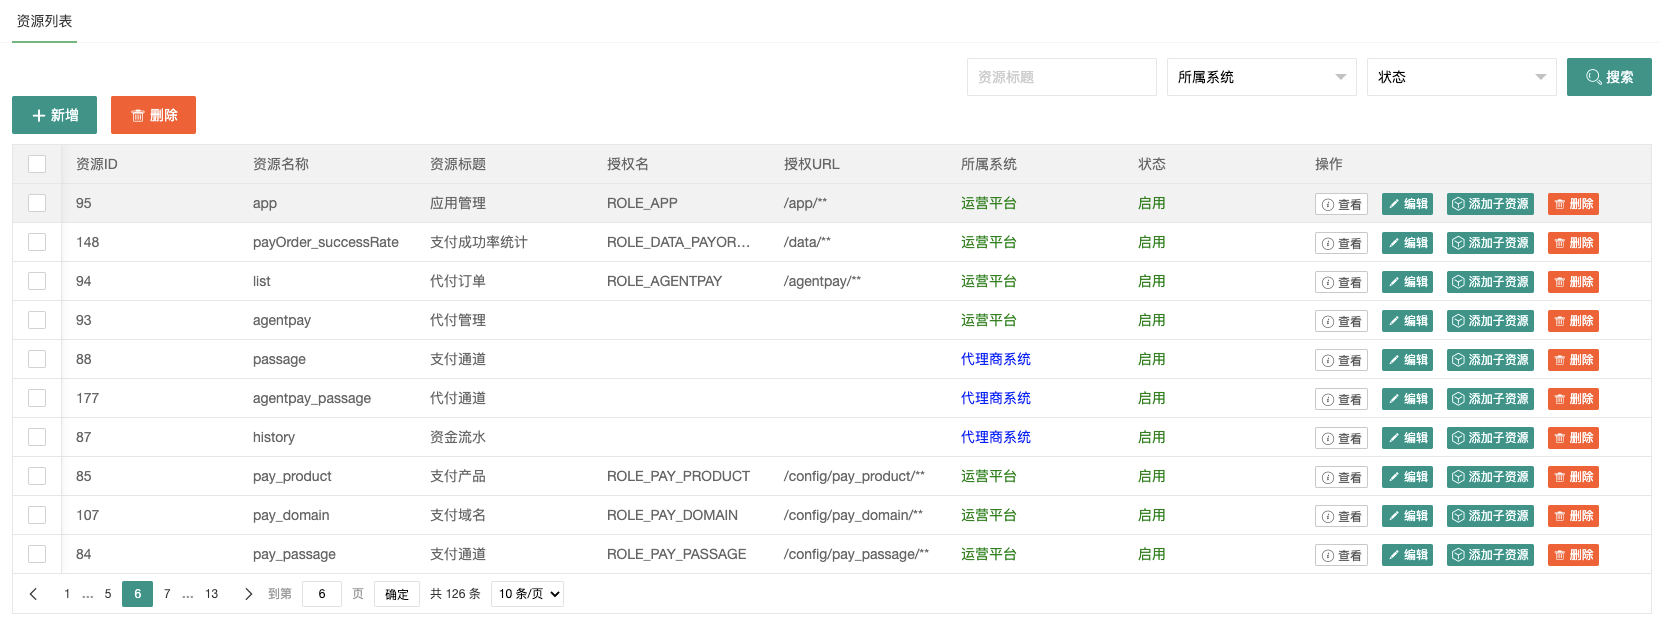Click the orange 删除 trash button above the table
Image resolution: width=1660 pixels, height=620 pixels.
point(153,115)
